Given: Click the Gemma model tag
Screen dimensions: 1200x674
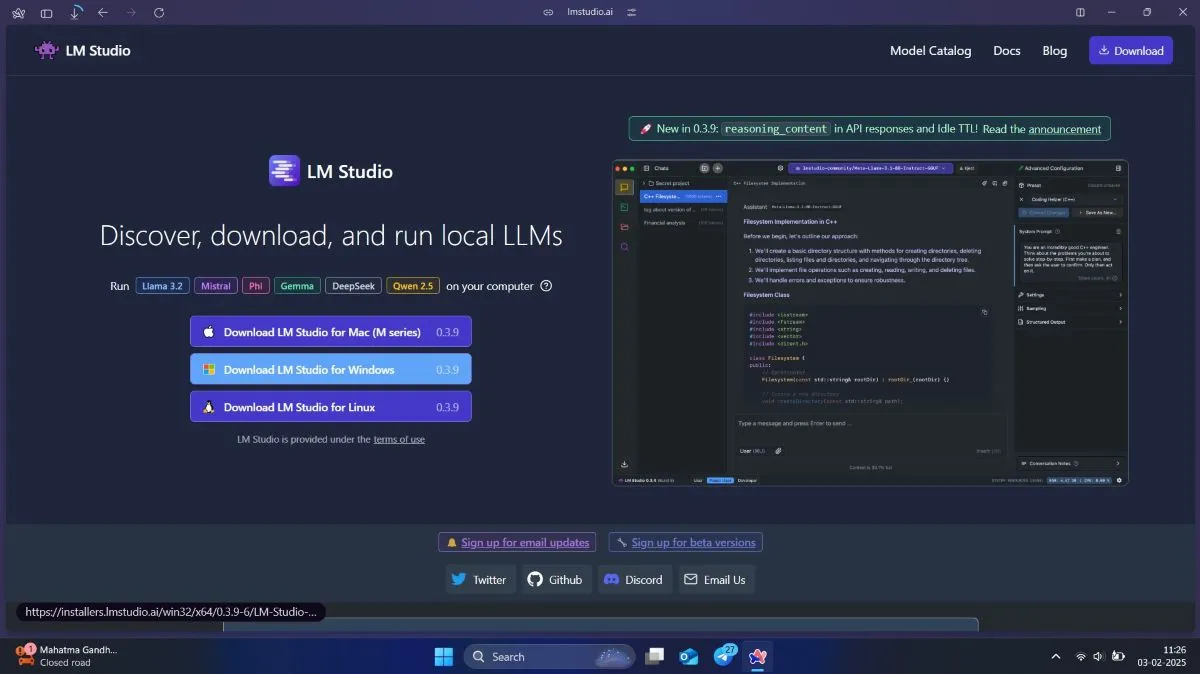Looking at the screenshot, I should coord(297,286).
